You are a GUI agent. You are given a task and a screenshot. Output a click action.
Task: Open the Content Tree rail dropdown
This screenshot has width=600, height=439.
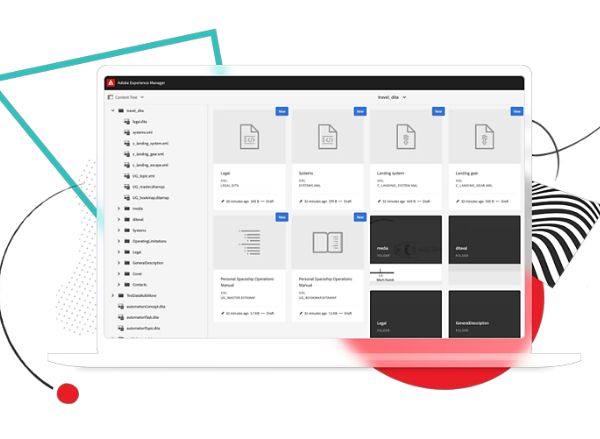point(128,97)
